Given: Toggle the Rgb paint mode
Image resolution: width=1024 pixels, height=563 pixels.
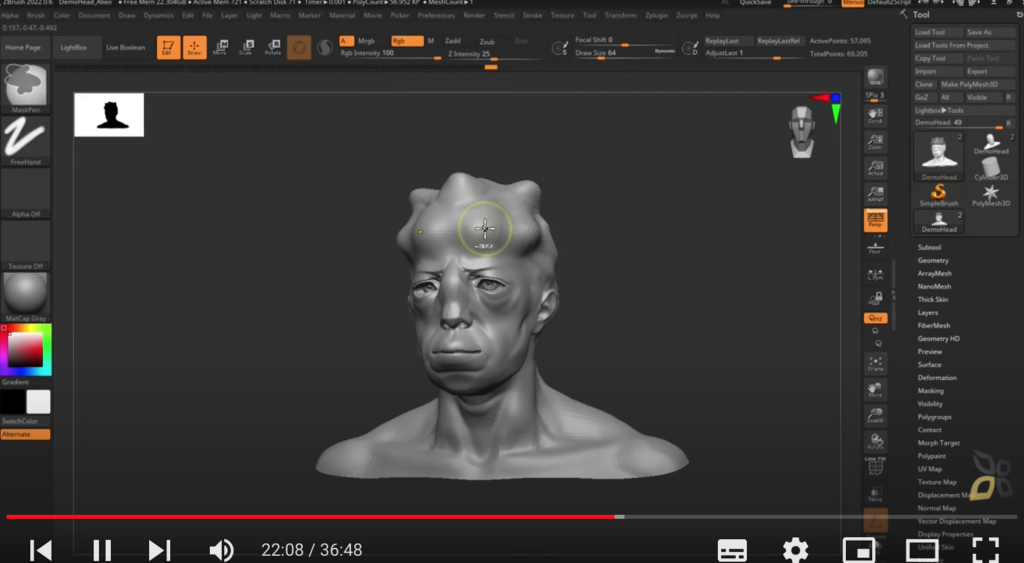Looking at the screenshot, I should [x=406, y=41].
